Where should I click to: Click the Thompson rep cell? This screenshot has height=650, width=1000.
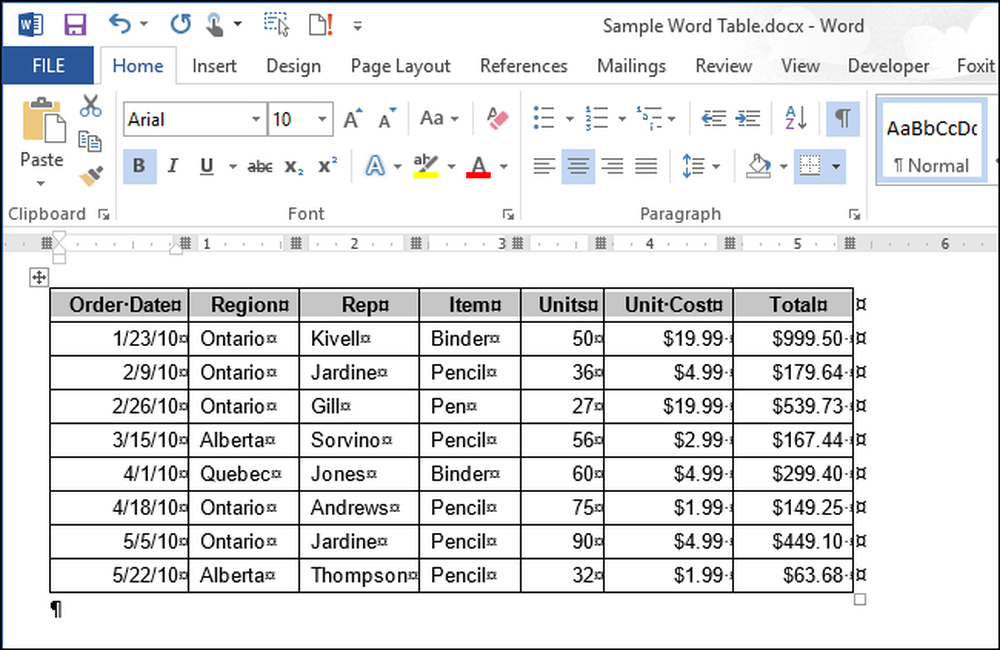[359, 575]
